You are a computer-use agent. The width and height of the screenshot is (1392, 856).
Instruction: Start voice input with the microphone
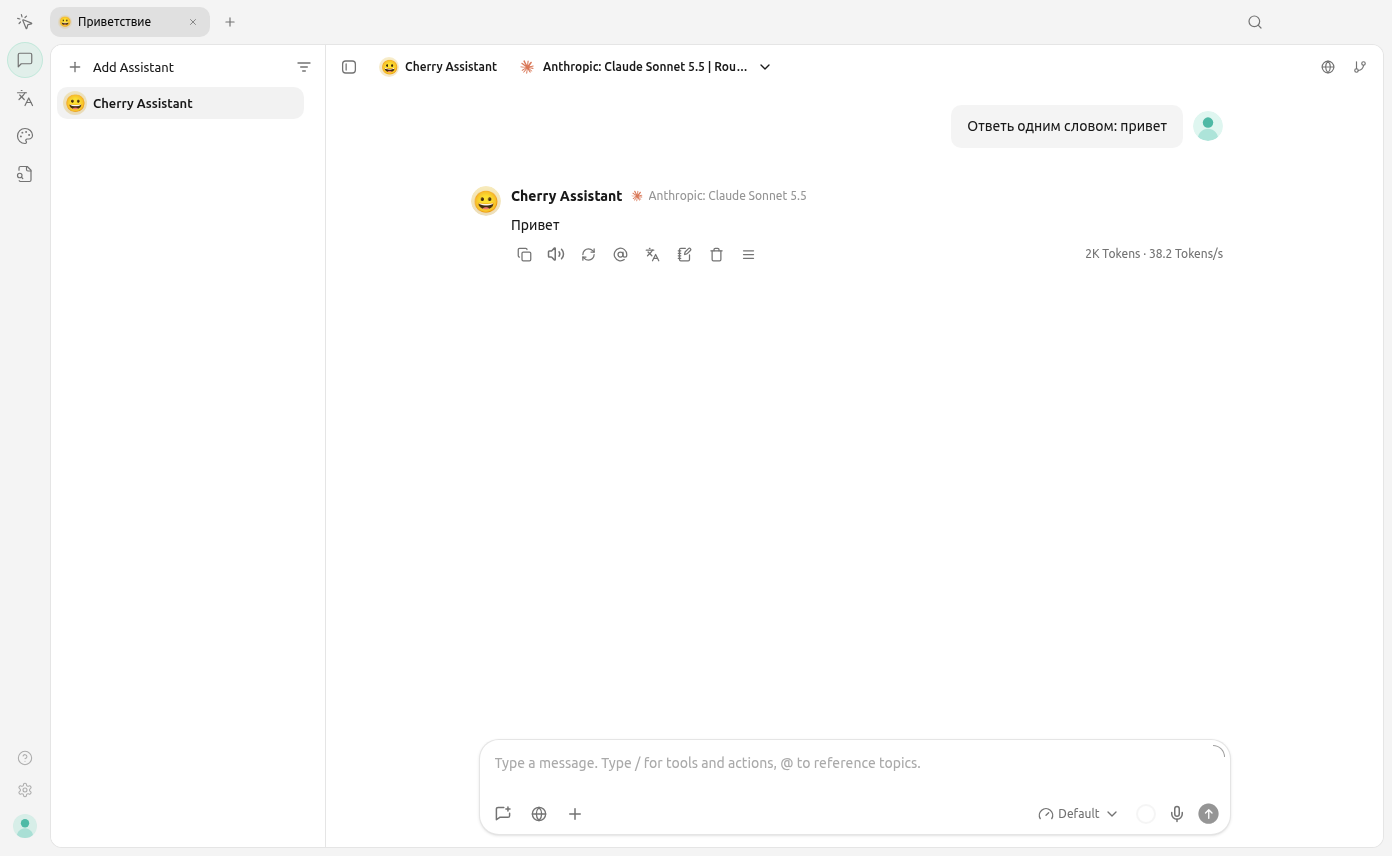click(x=1177, y=814)
